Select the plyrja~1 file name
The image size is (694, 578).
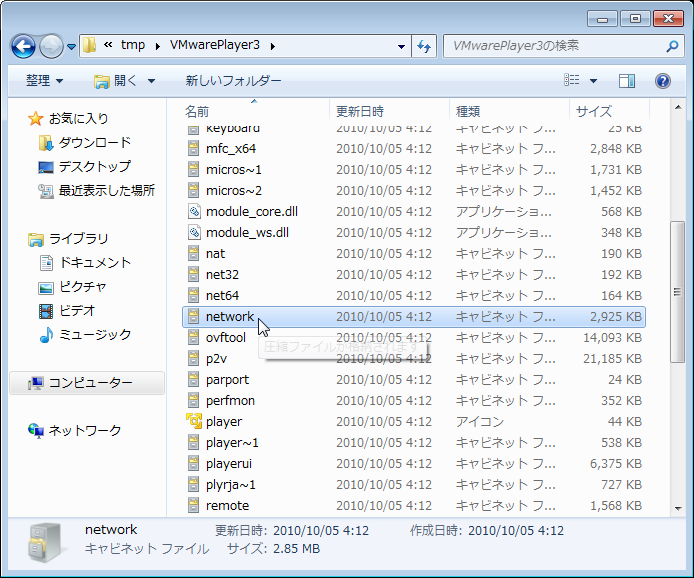(231, 485)
